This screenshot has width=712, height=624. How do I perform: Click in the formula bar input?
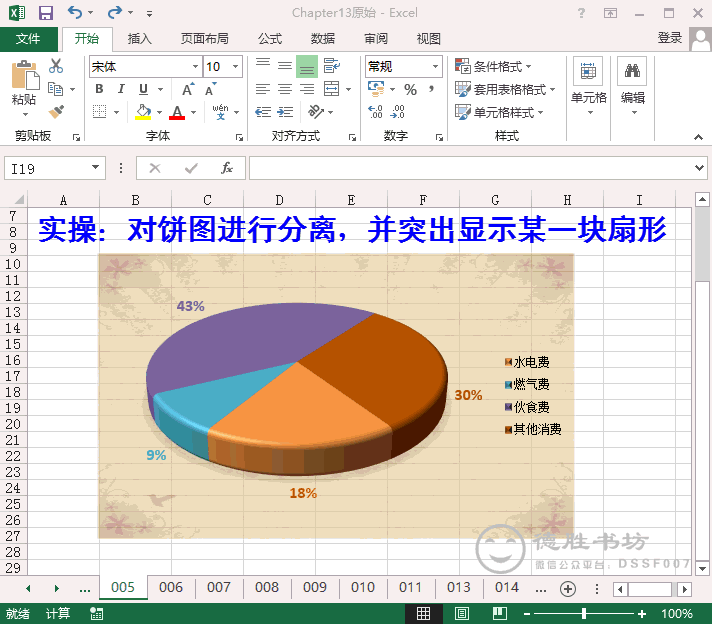pyautogui.click(x=471, y=168)
